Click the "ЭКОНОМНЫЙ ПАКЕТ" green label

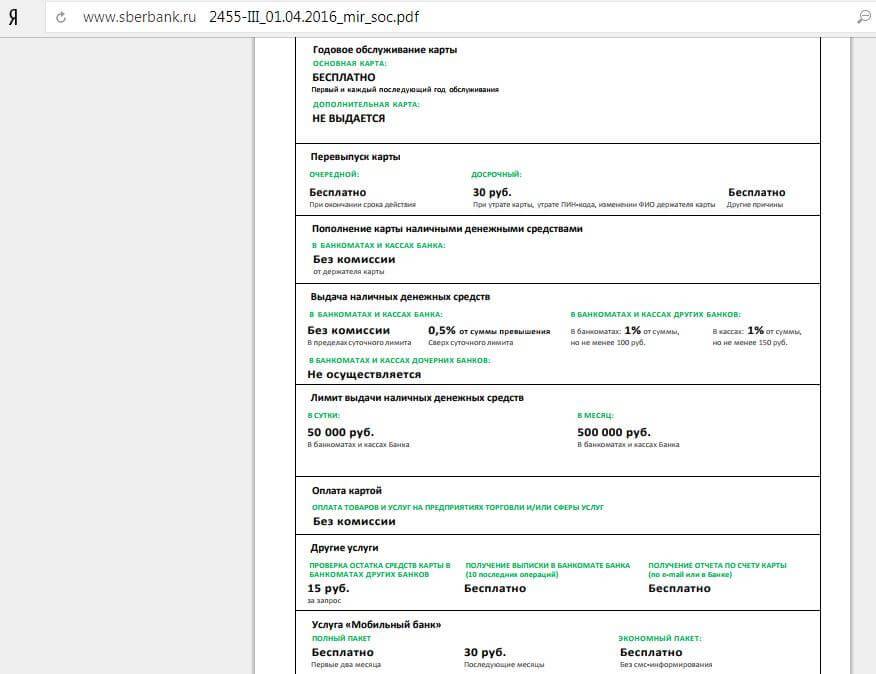pos(660,637)
